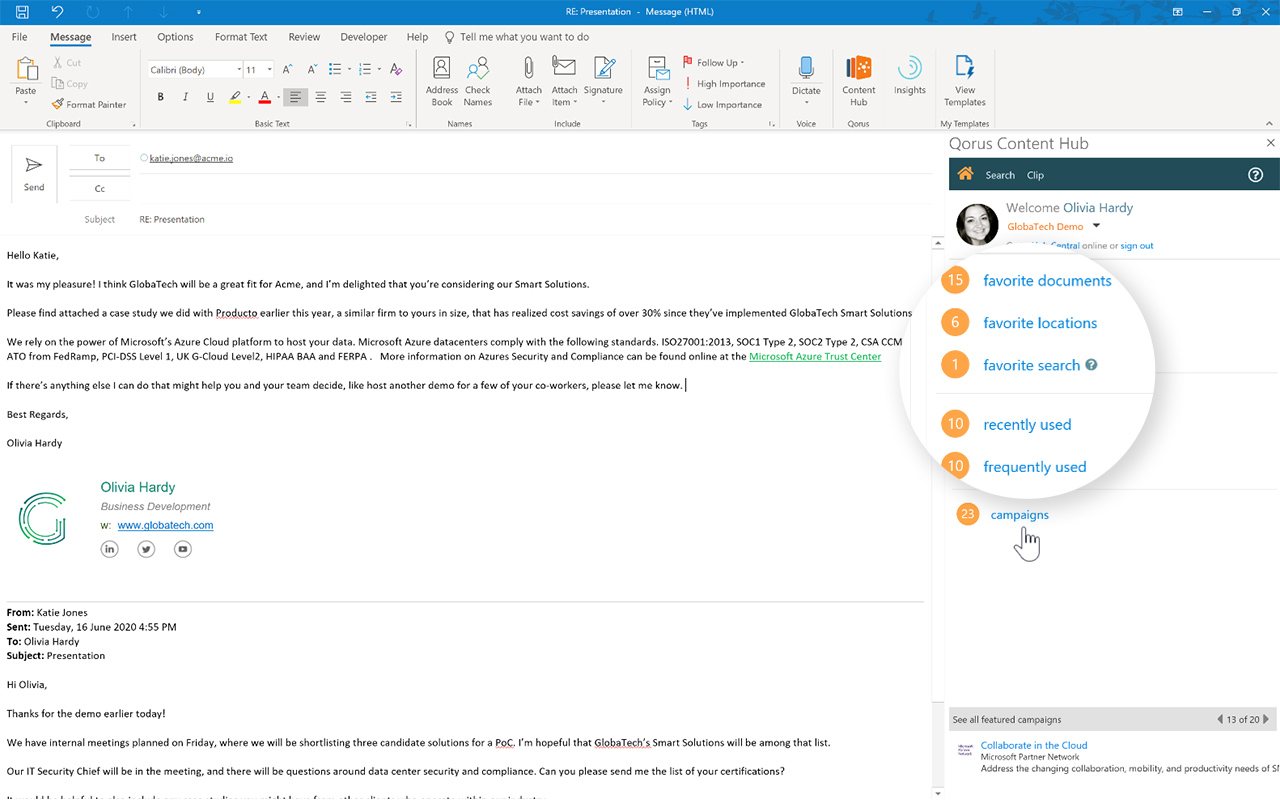Switch the GlobaTech Demo account dropdown
Viewport: 1280px width, 800px height.
coord(1096,226)
